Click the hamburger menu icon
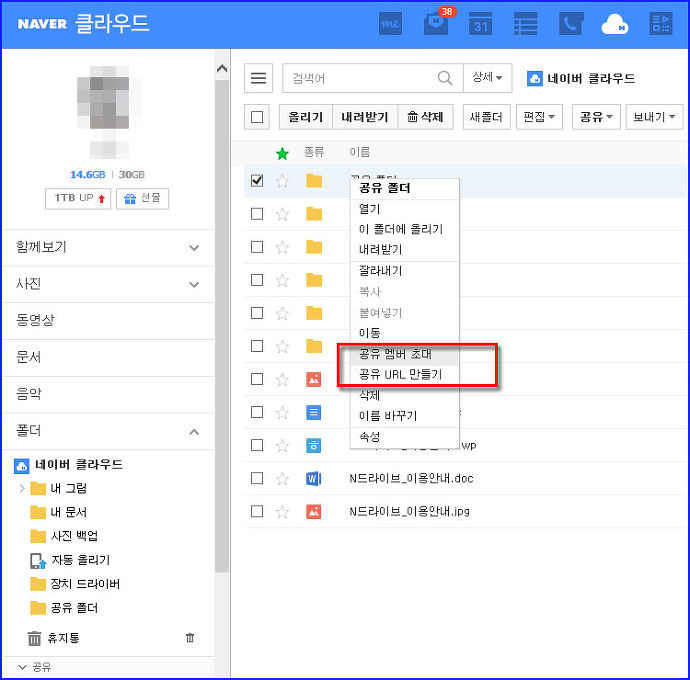690x680 pixels. [x=258, y=78]
